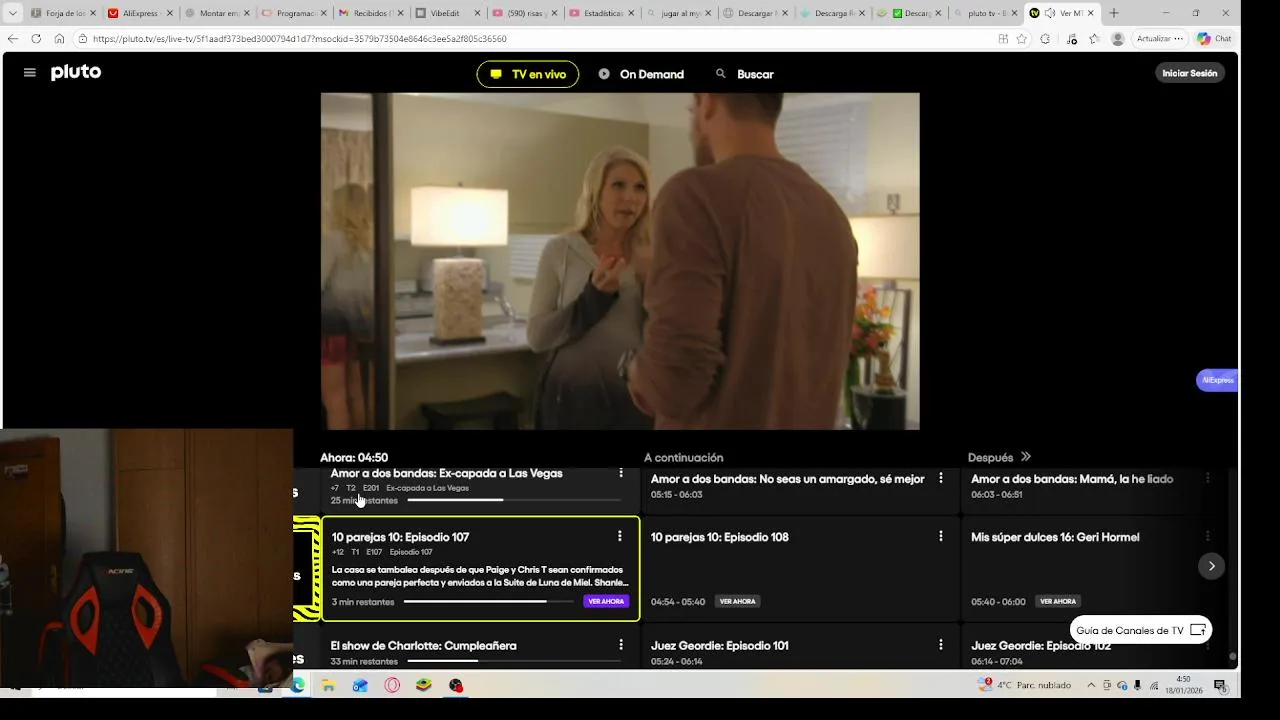Click the Actualizar browser button
The height and width of the screenshot is (720, 1280).
1160,39
